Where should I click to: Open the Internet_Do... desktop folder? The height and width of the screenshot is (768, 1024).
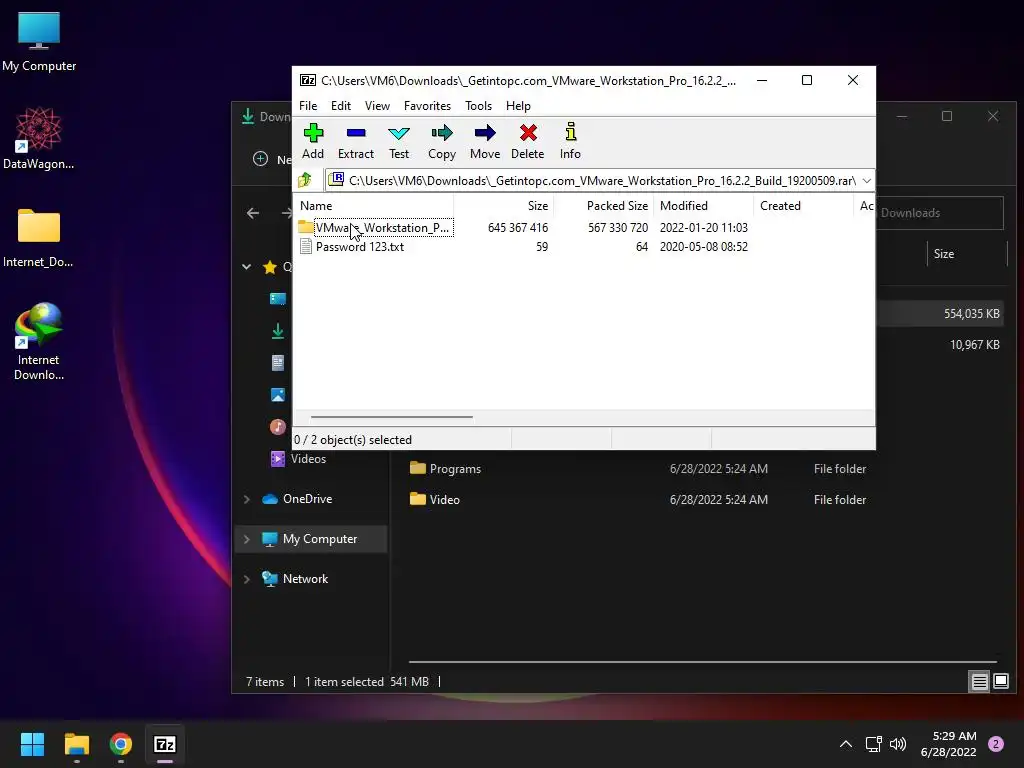pyautogui.click(x=39, y=238)
